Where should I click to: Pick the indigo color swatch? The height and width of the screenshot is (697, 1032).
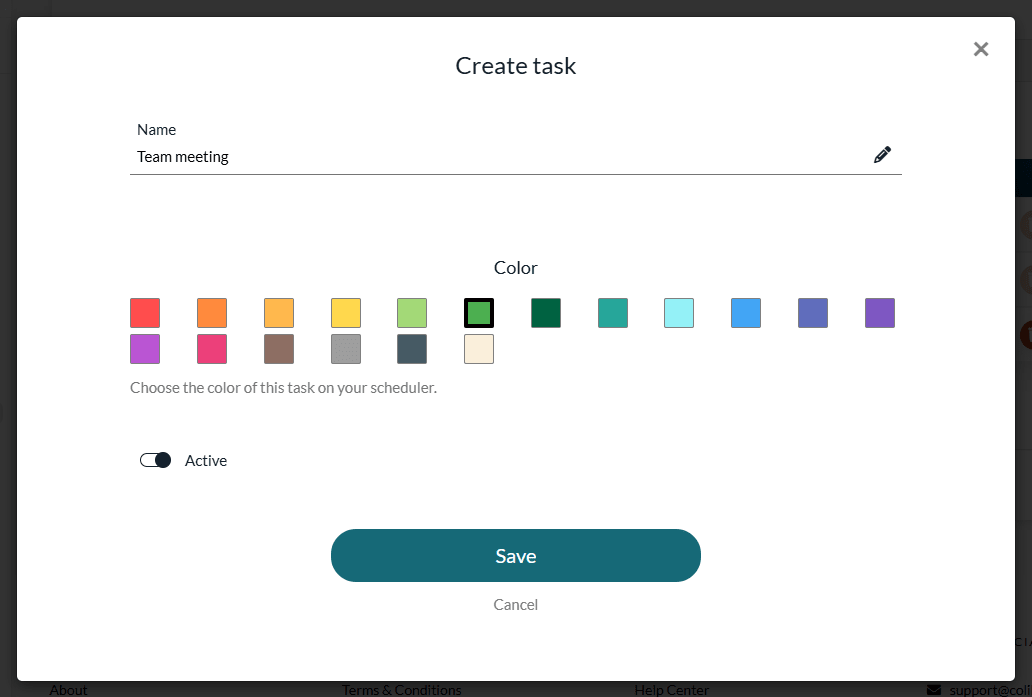(x=813, y=313)
